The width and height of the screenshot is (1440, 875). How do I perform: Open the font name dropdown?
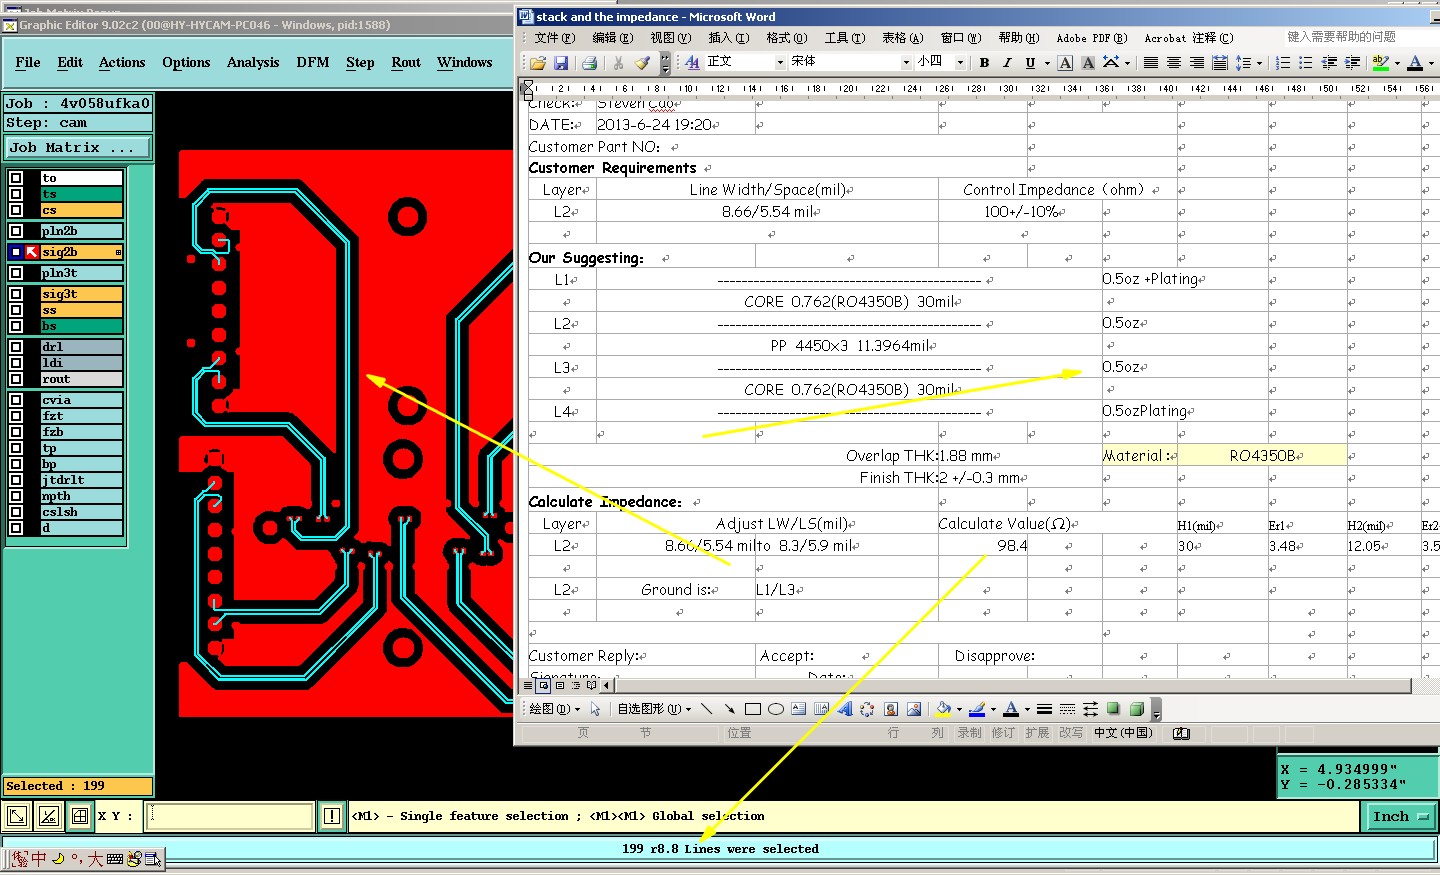[x=906, y=63]
